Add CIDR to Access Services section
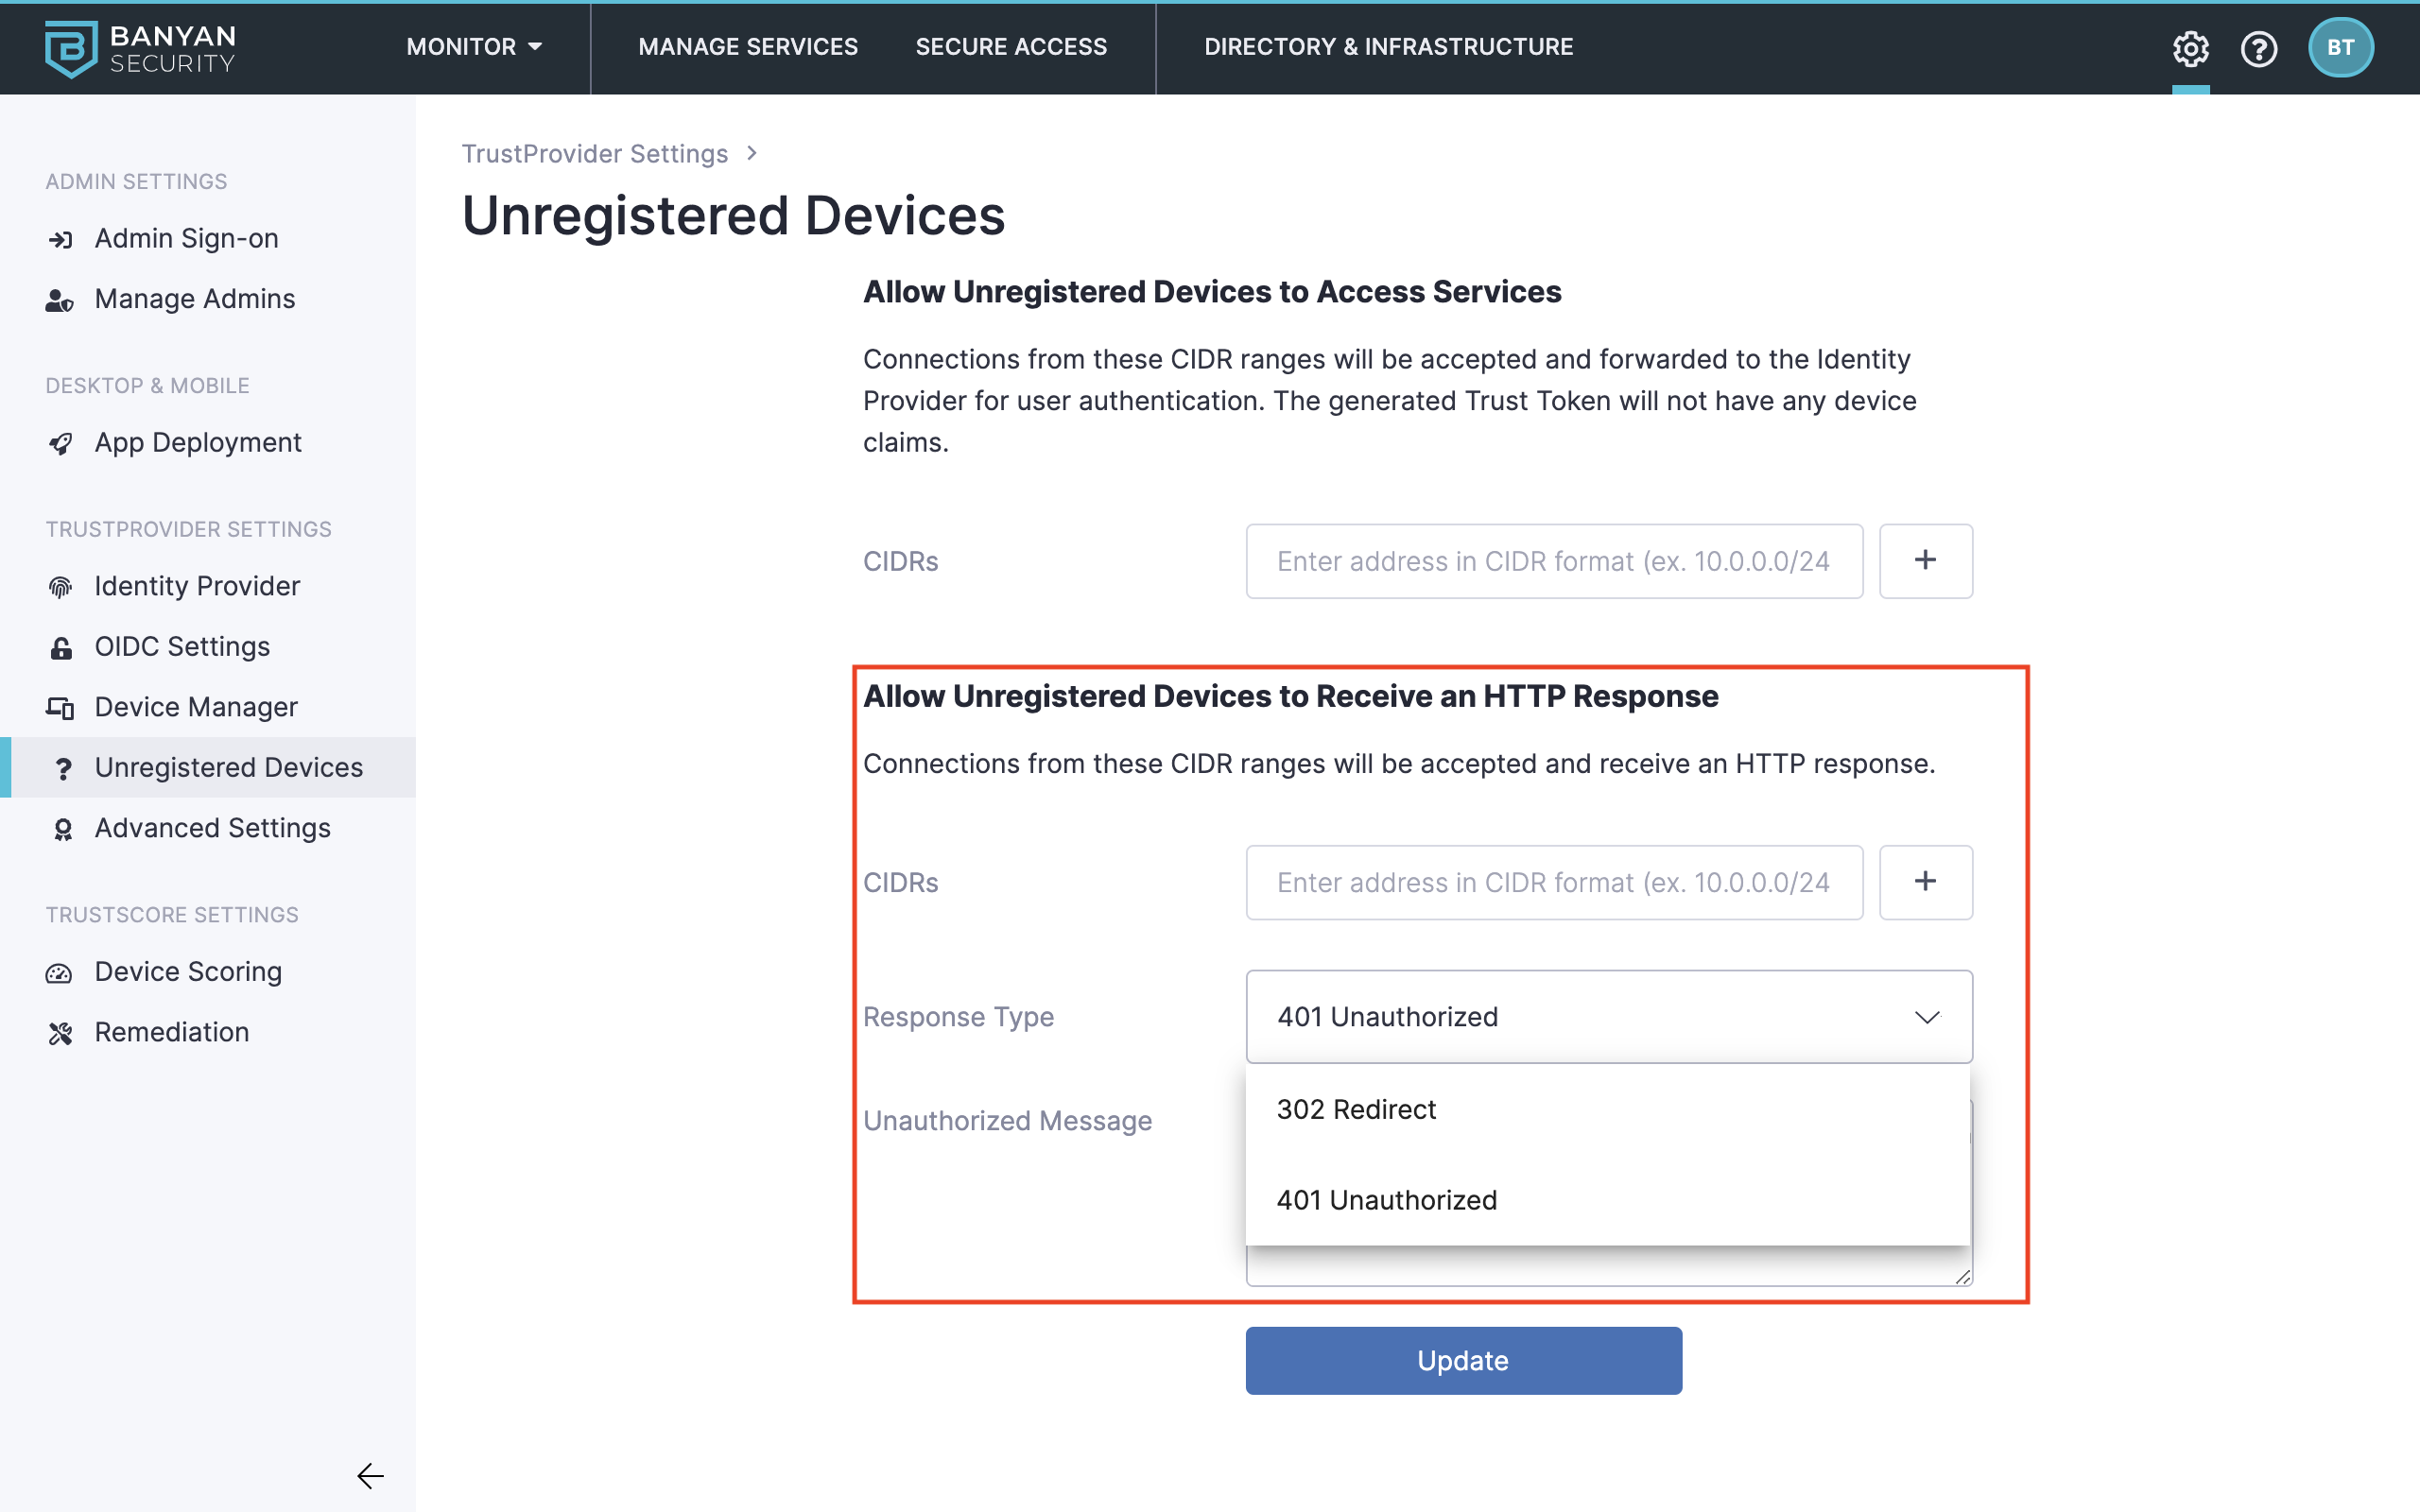2420x1512 pixels. click(x=1925, y=561)
